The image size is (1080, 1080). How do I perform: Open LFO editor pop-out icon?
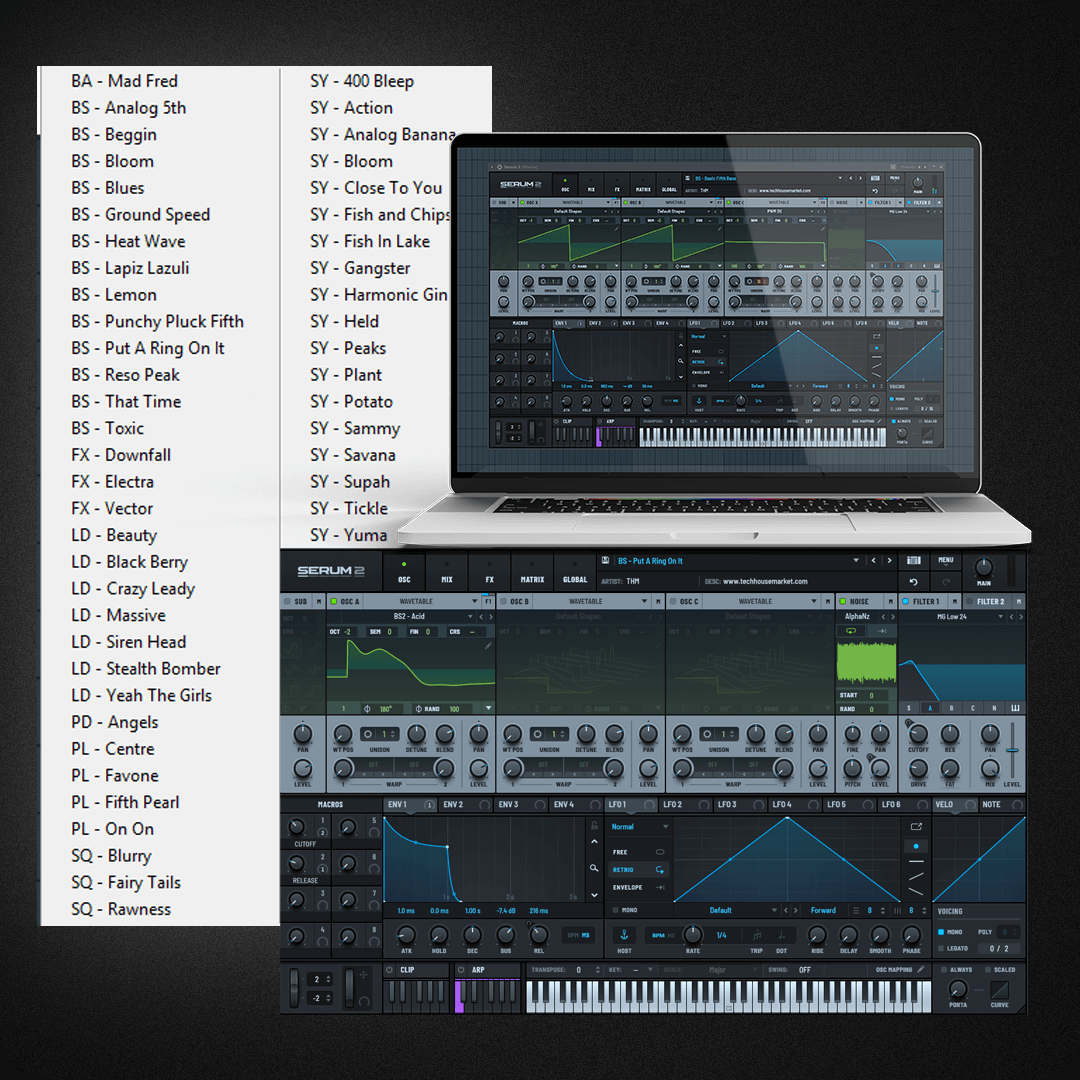point(915,827)
